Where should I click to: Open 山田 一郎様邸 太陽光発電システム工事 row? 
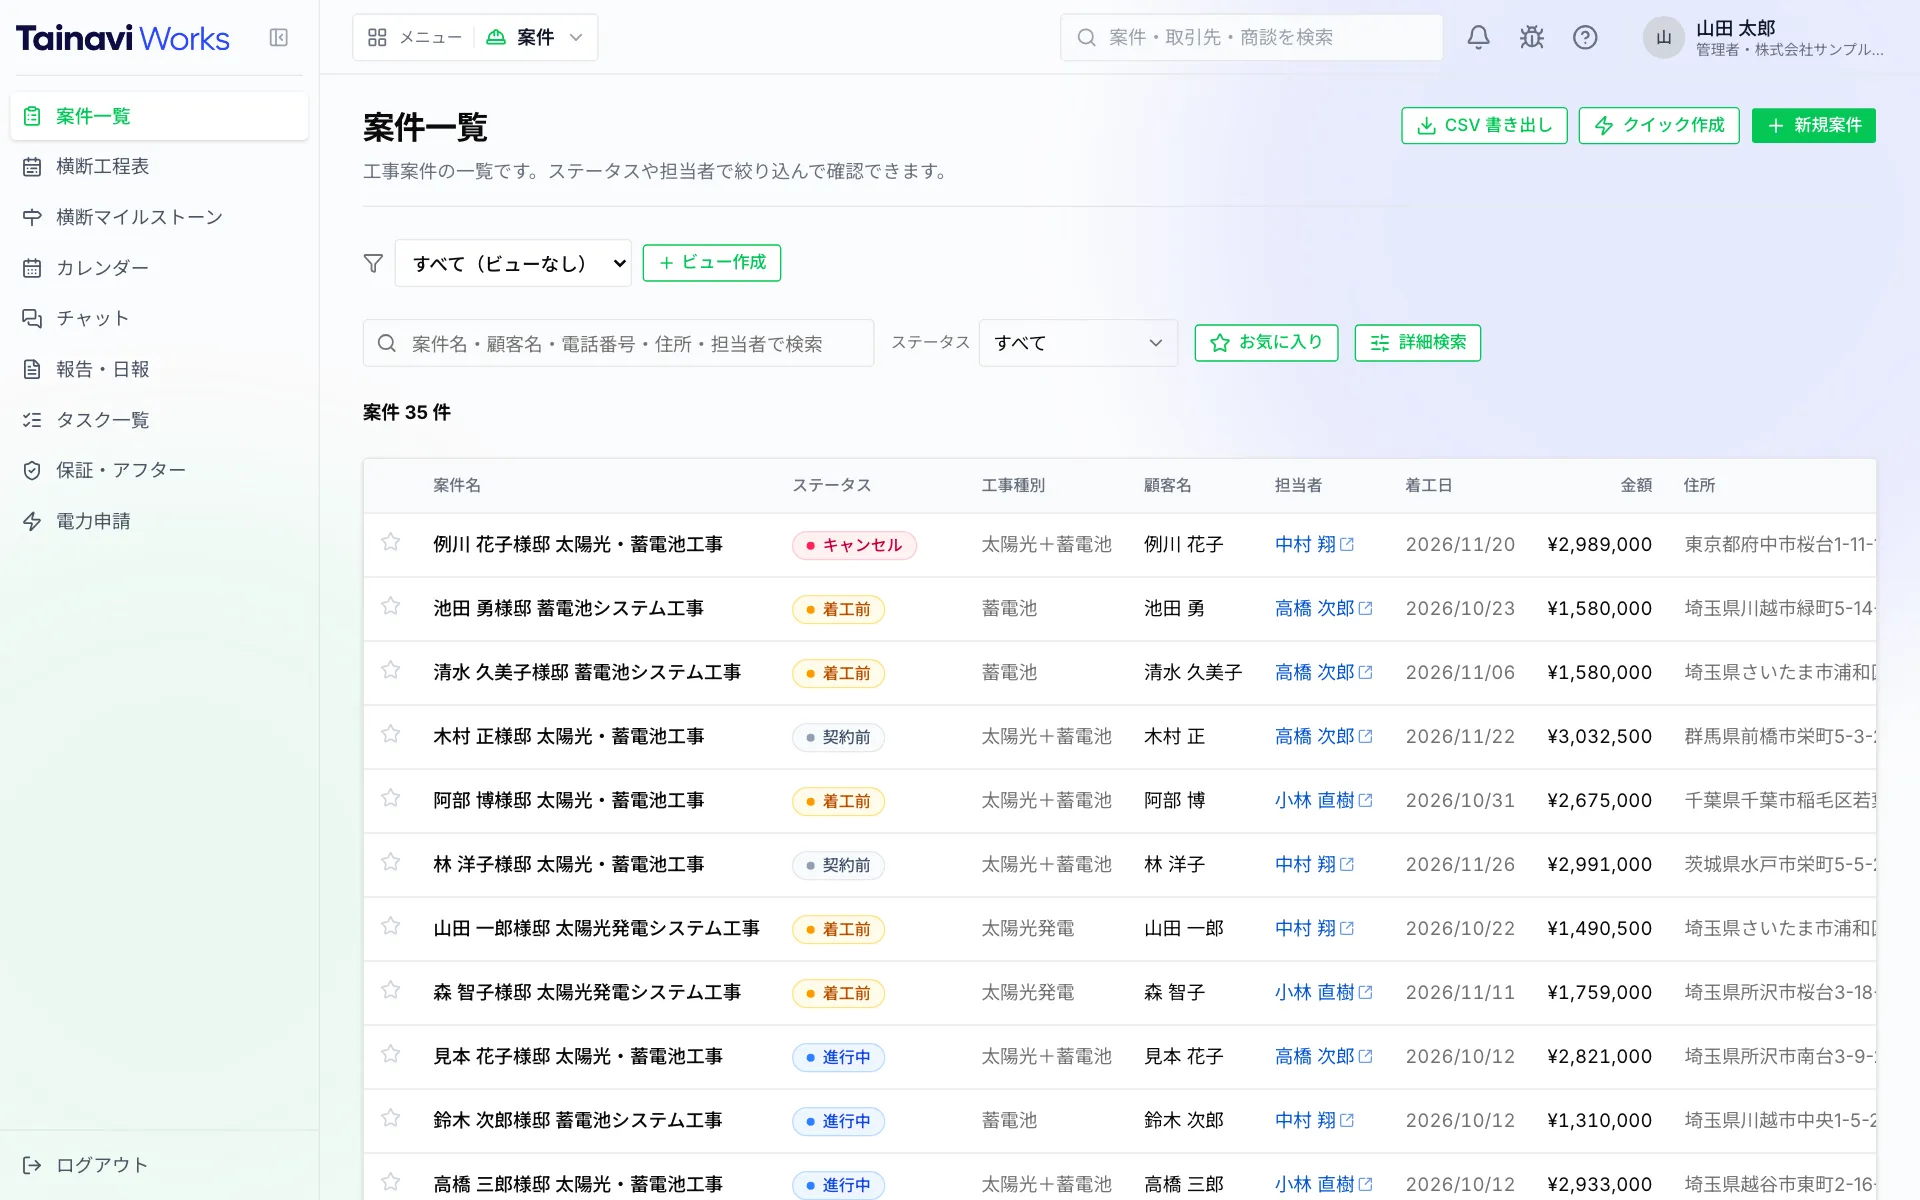(1119, 929)
